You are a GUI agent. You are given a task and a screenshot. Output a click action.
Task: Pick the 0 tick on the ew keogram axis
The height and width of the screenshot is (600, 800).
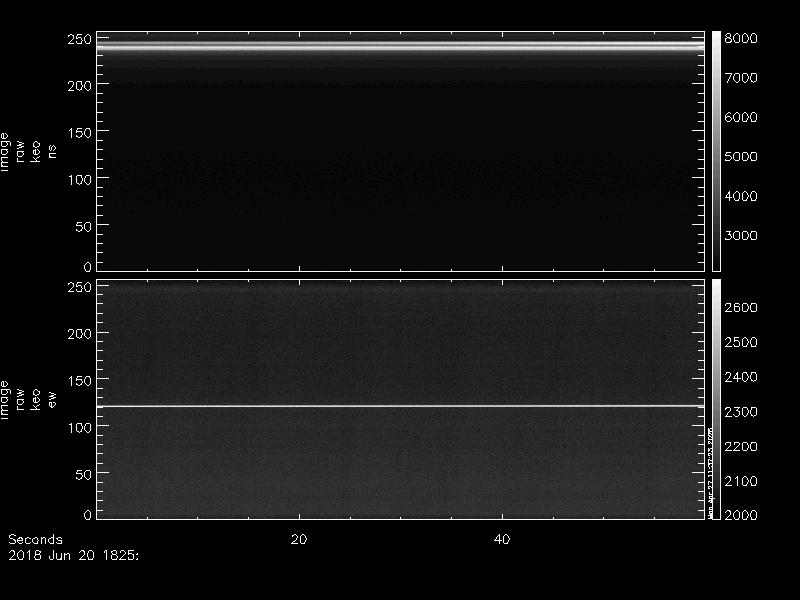point(88,515)
